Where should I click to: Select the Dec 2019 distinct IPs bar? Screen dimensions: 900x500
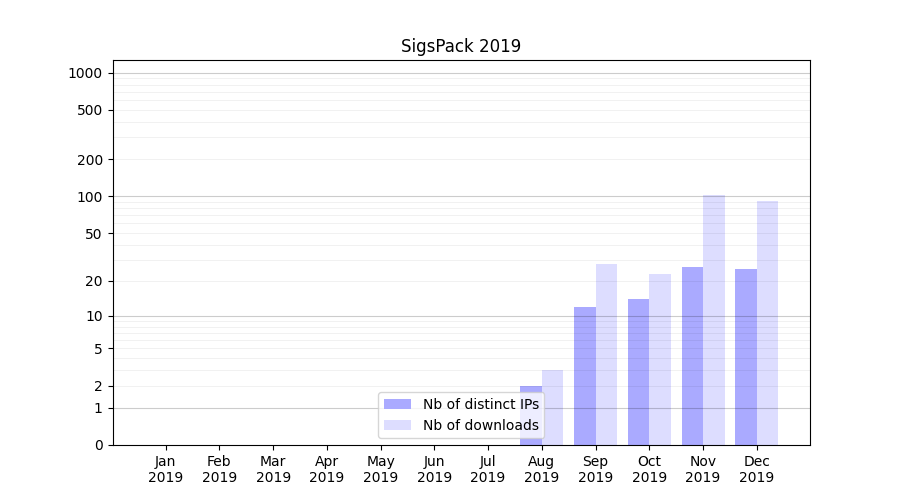(x=746, y=356)
